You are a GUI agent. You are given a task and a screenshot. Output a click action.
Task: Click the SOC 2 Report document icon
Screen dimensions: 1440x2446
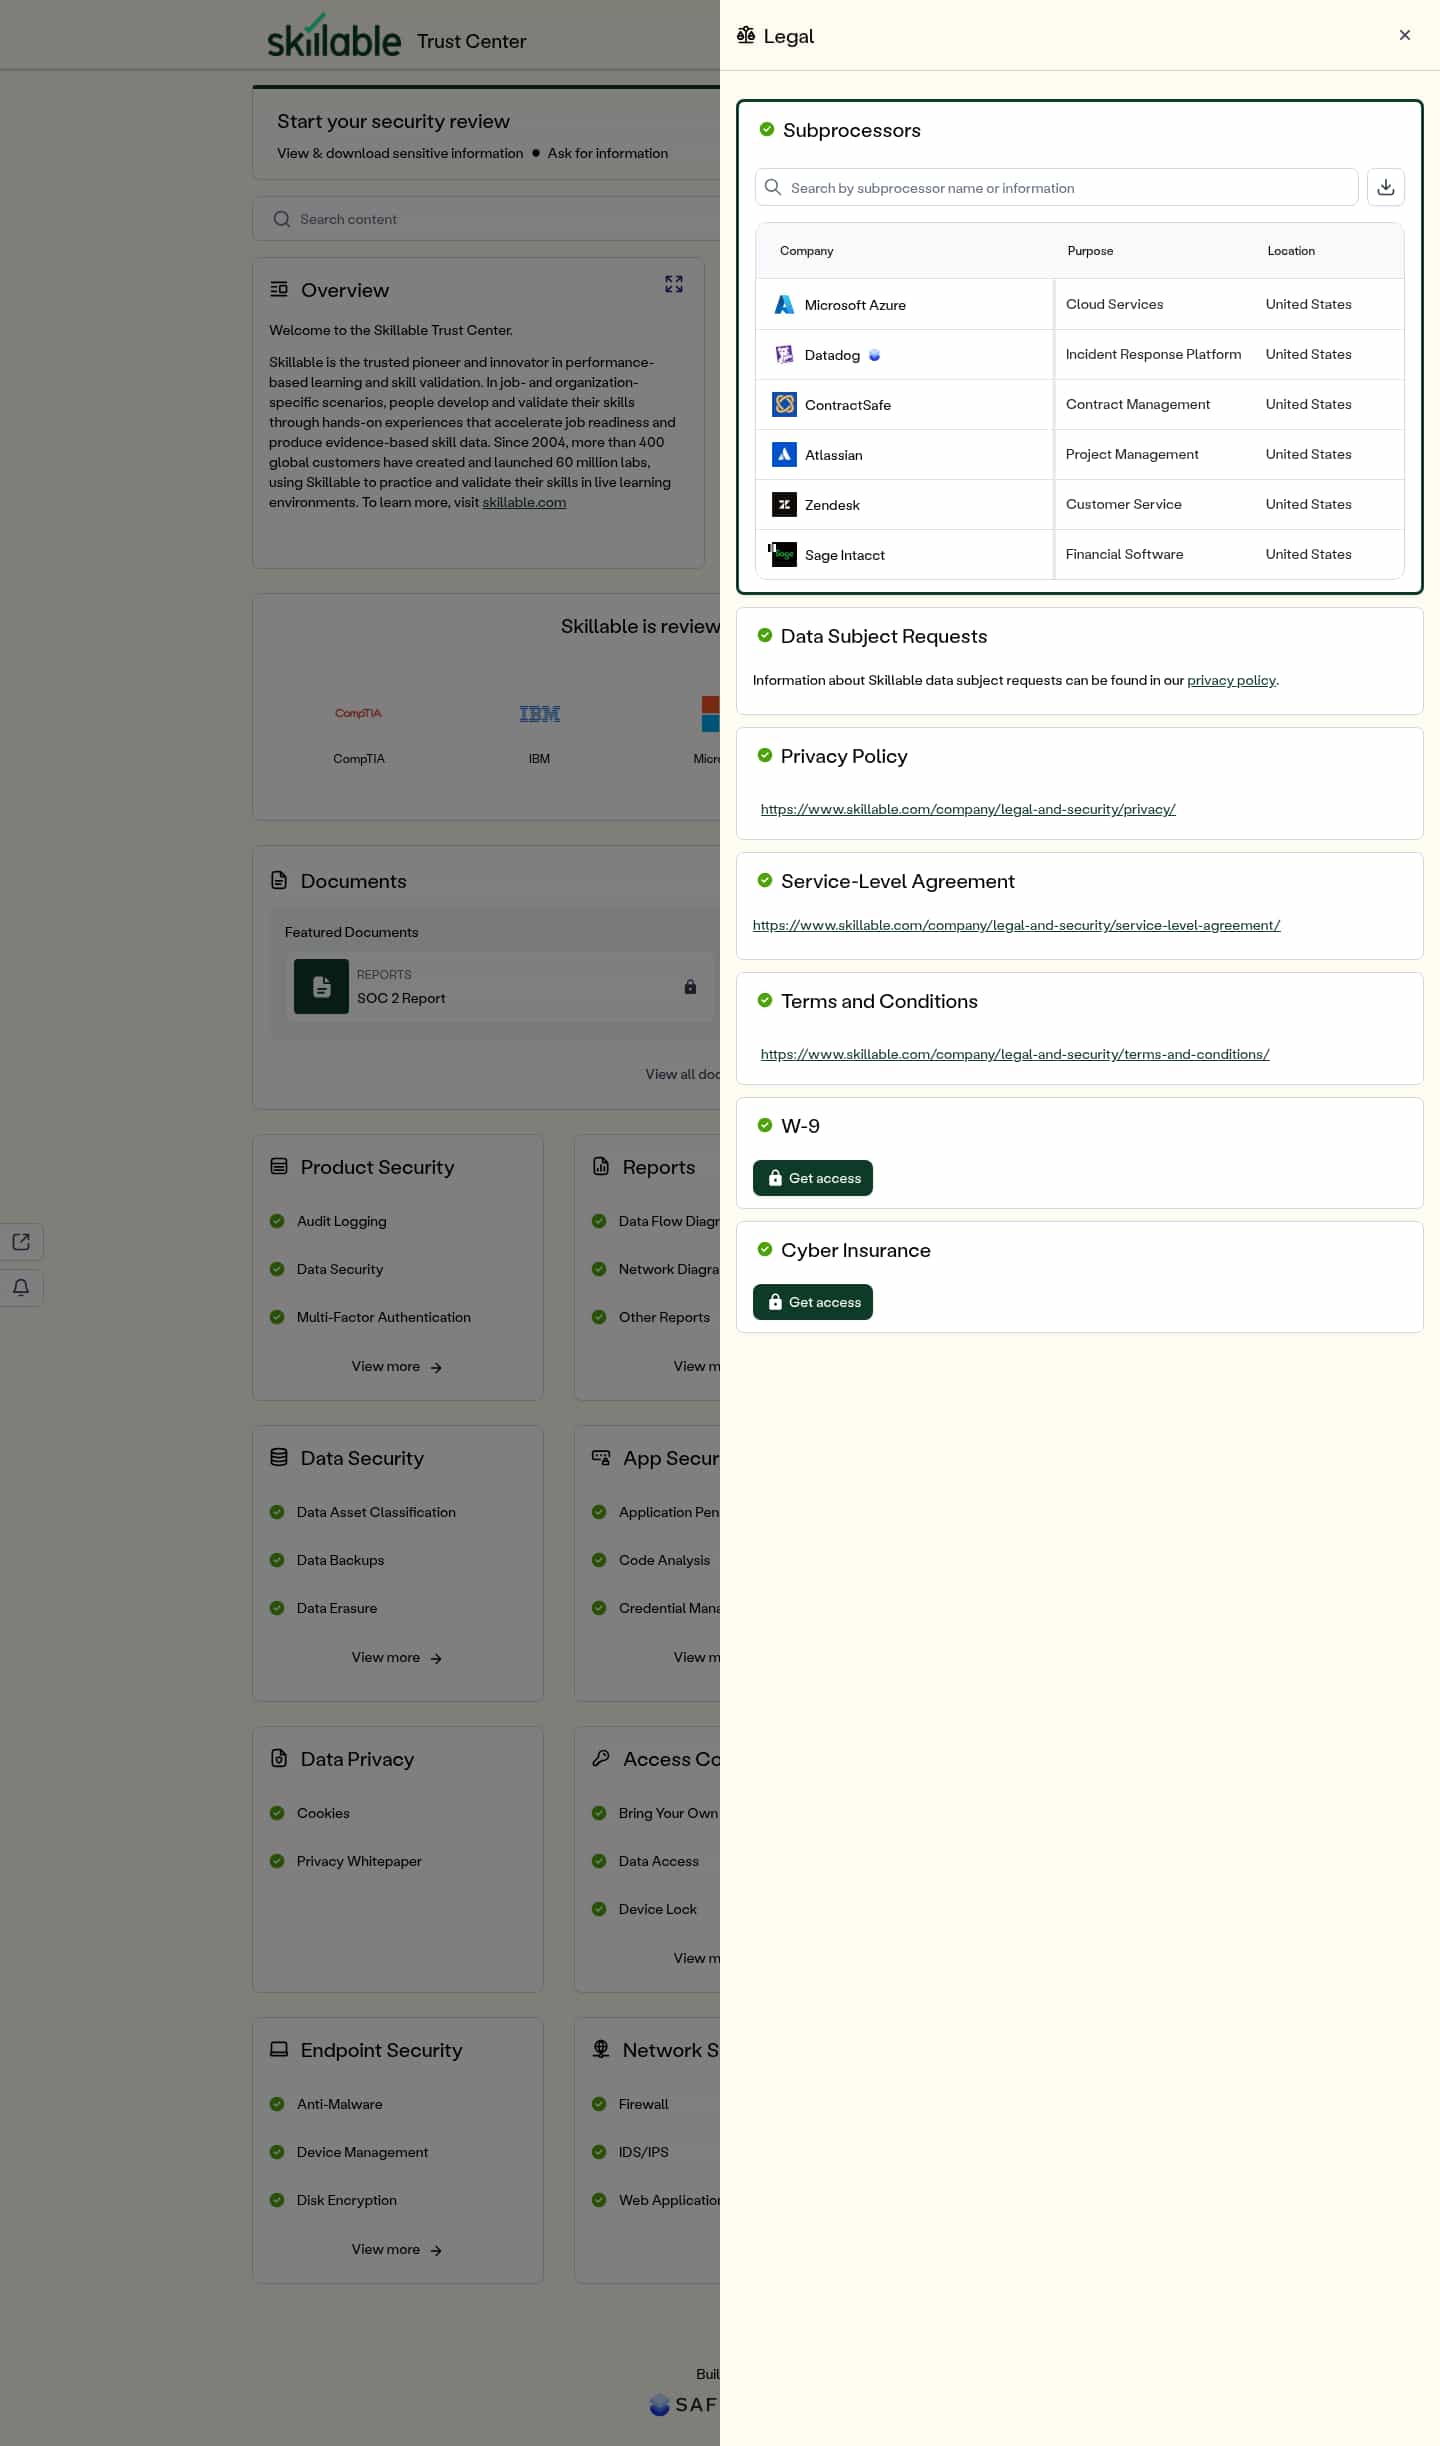coord(321,987)
